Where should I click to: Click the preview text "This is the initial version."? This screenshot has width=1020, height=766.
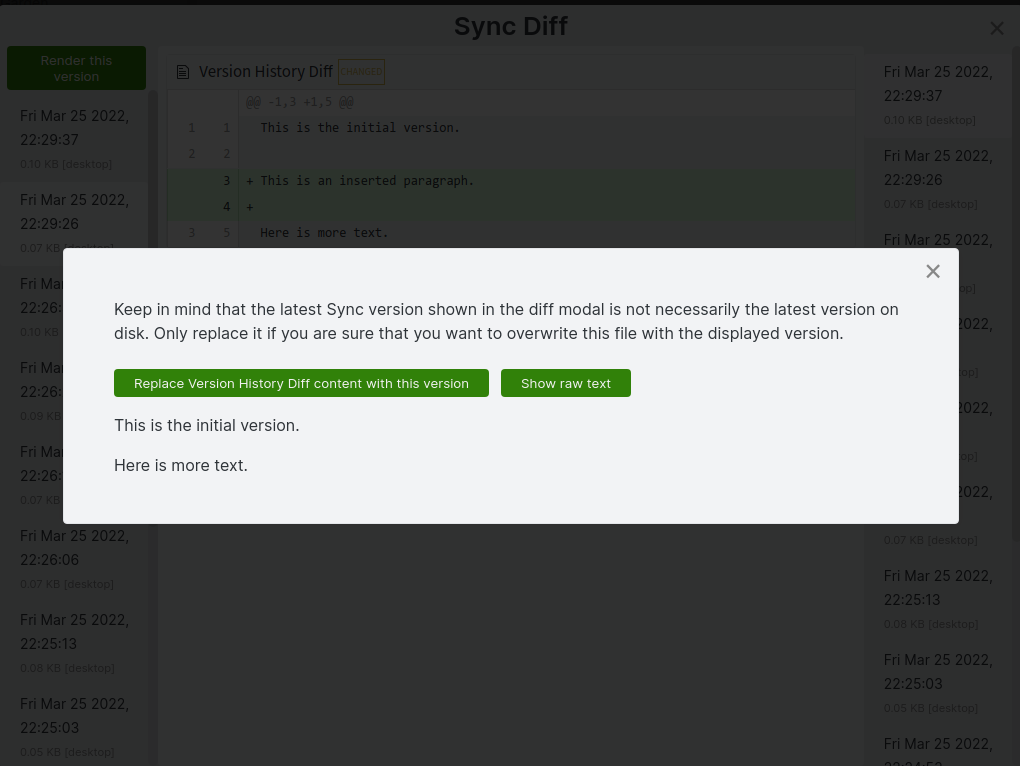206,425
